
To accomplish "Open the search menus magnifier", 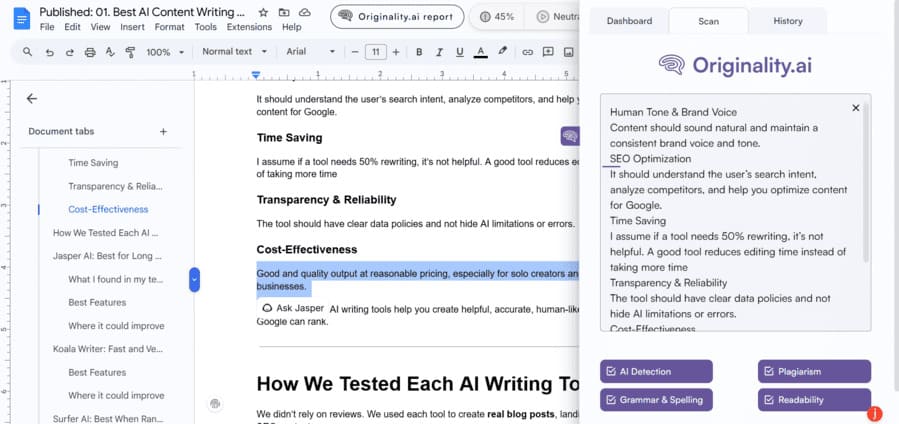I will pos(28,52).
